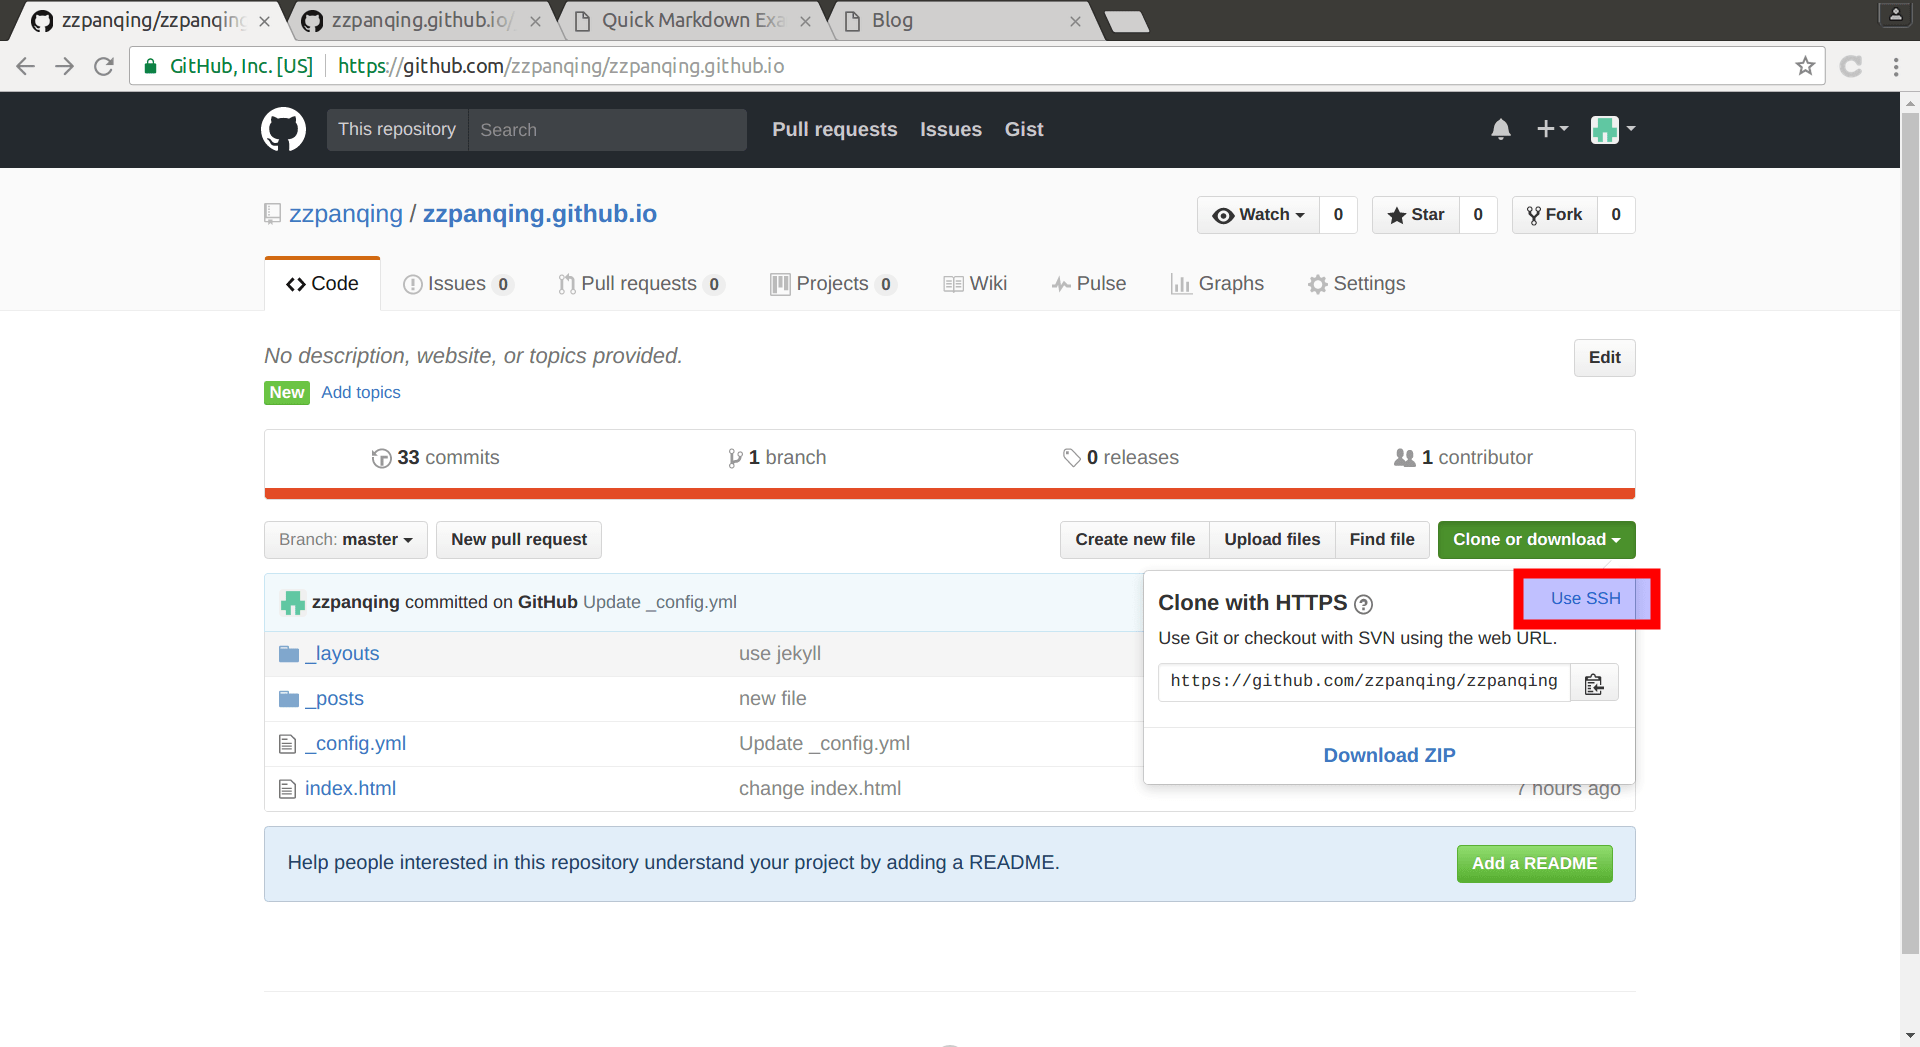This screenshot has height=1047, width=1920.
Task: Reload the page
Action: coord(104,66)
